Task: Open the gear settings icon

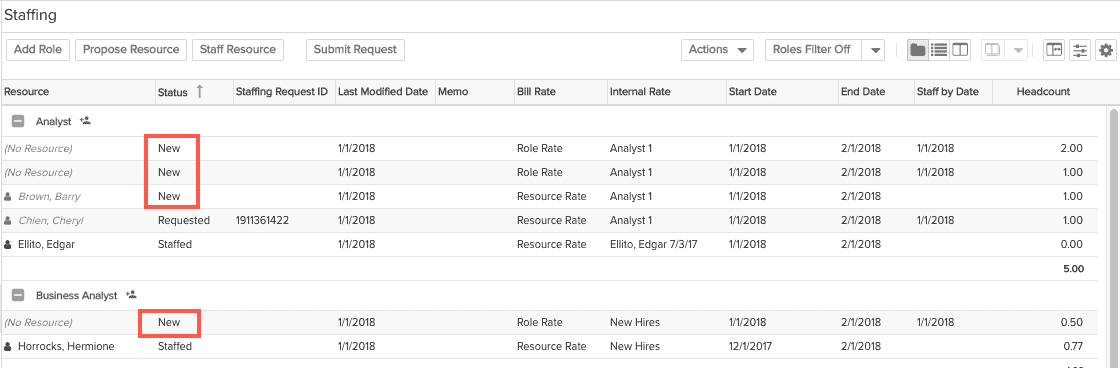Action: tap(1106, 50)
